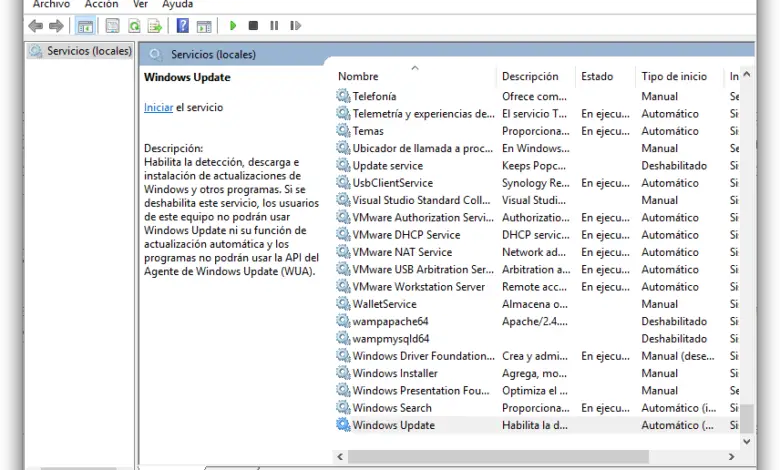Open Properties from the toolbar icon
Screen dimensions: 780x470
point(112,26)
